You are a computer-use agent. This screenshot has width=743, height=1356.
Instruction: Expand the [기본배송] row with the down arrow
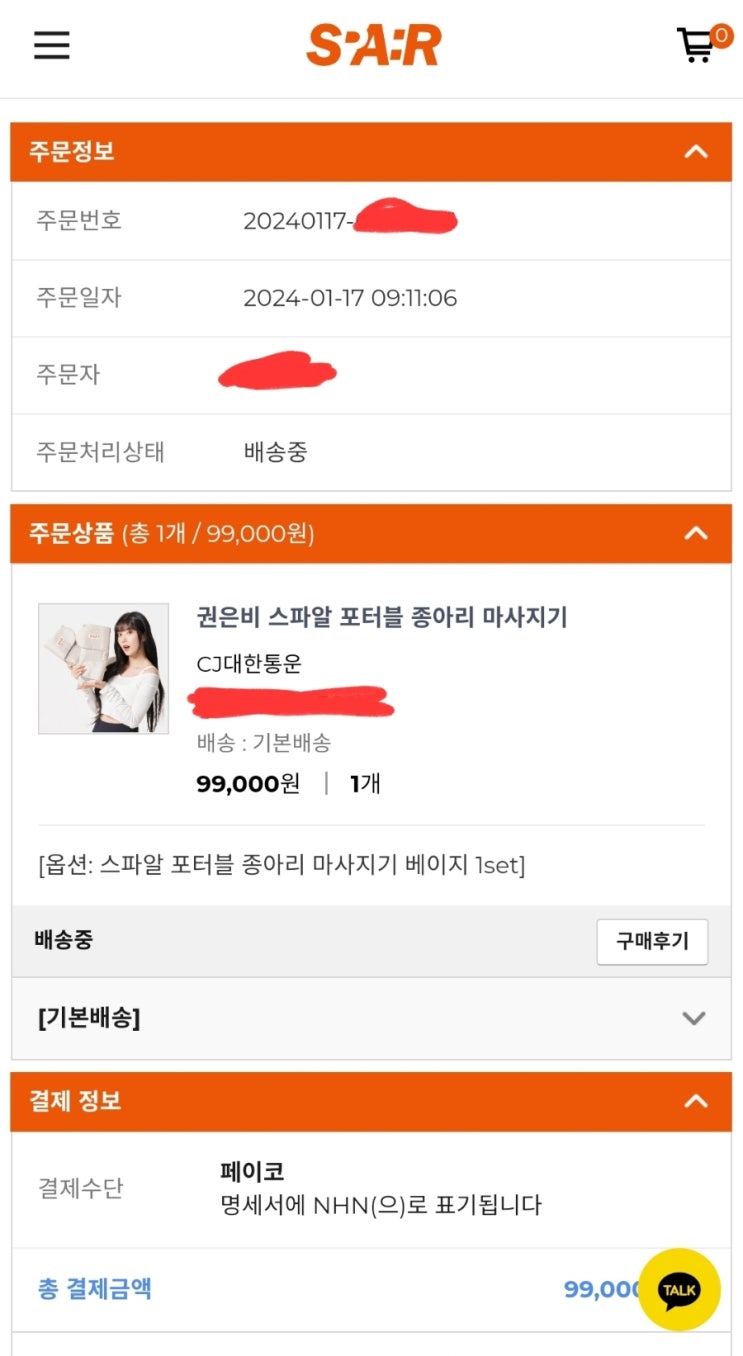[x=693, y=1018]
